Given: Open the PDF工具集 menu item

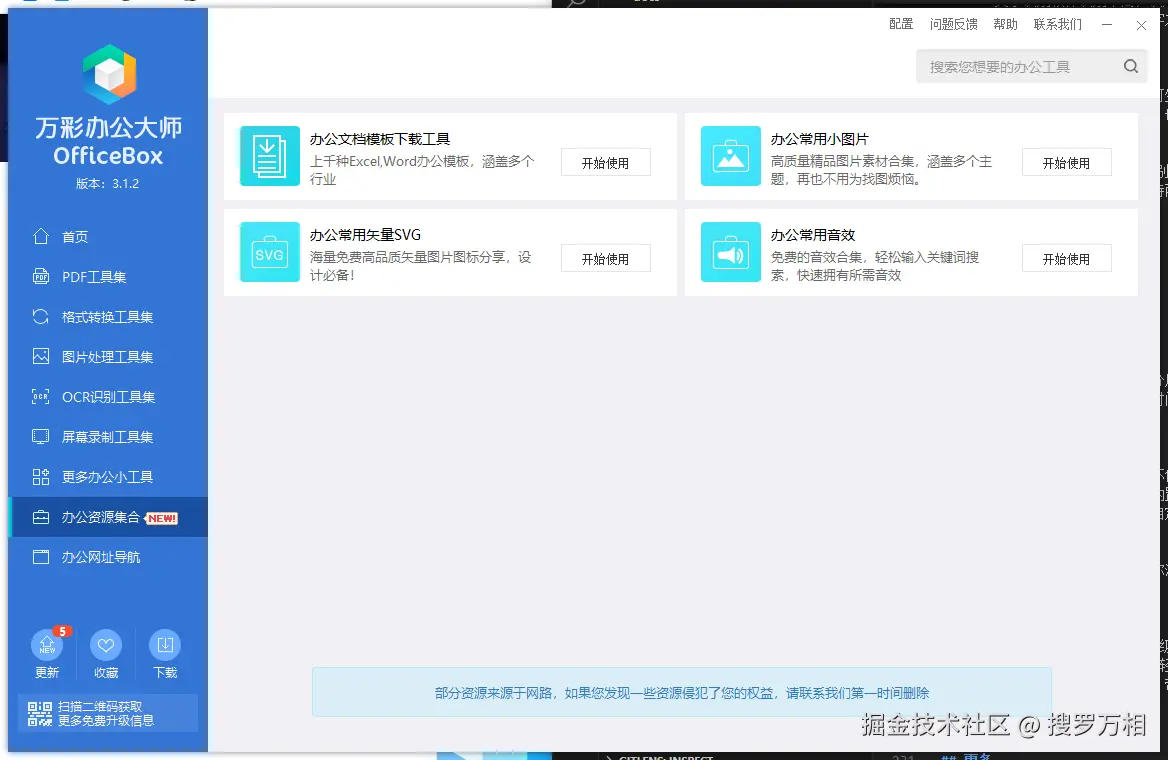Looking at the screenshot, I should pos(108,276).
